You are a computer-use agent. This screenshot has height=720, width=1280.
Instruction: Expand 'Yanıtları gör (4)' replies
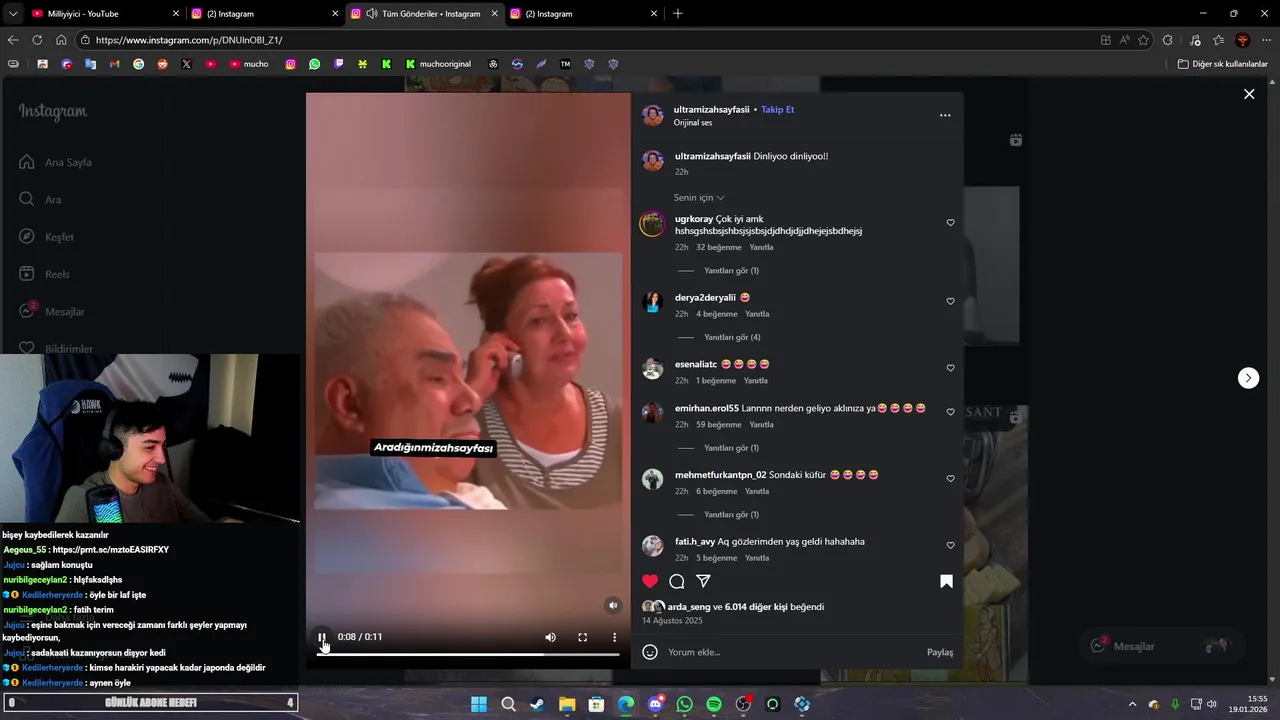tap(732, 338)
